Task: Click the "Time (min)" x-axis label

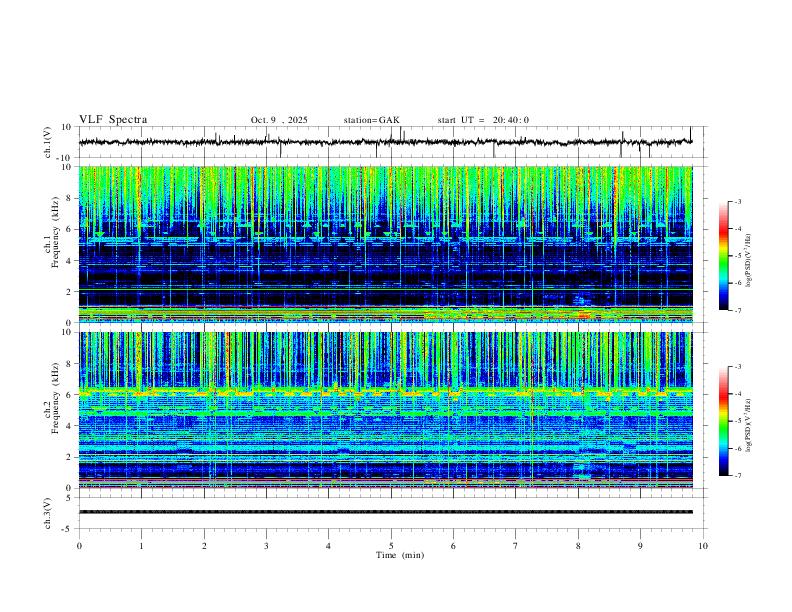Action: [x=400, y=555]
